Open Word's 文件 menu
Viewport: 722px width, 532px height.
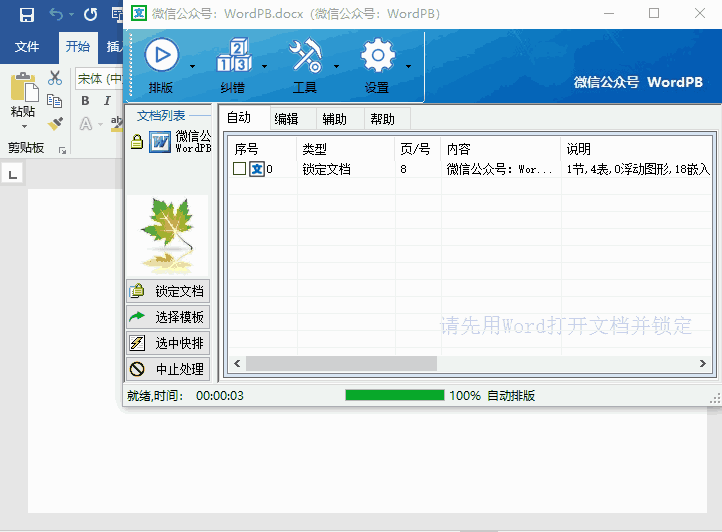pos(27,47)
